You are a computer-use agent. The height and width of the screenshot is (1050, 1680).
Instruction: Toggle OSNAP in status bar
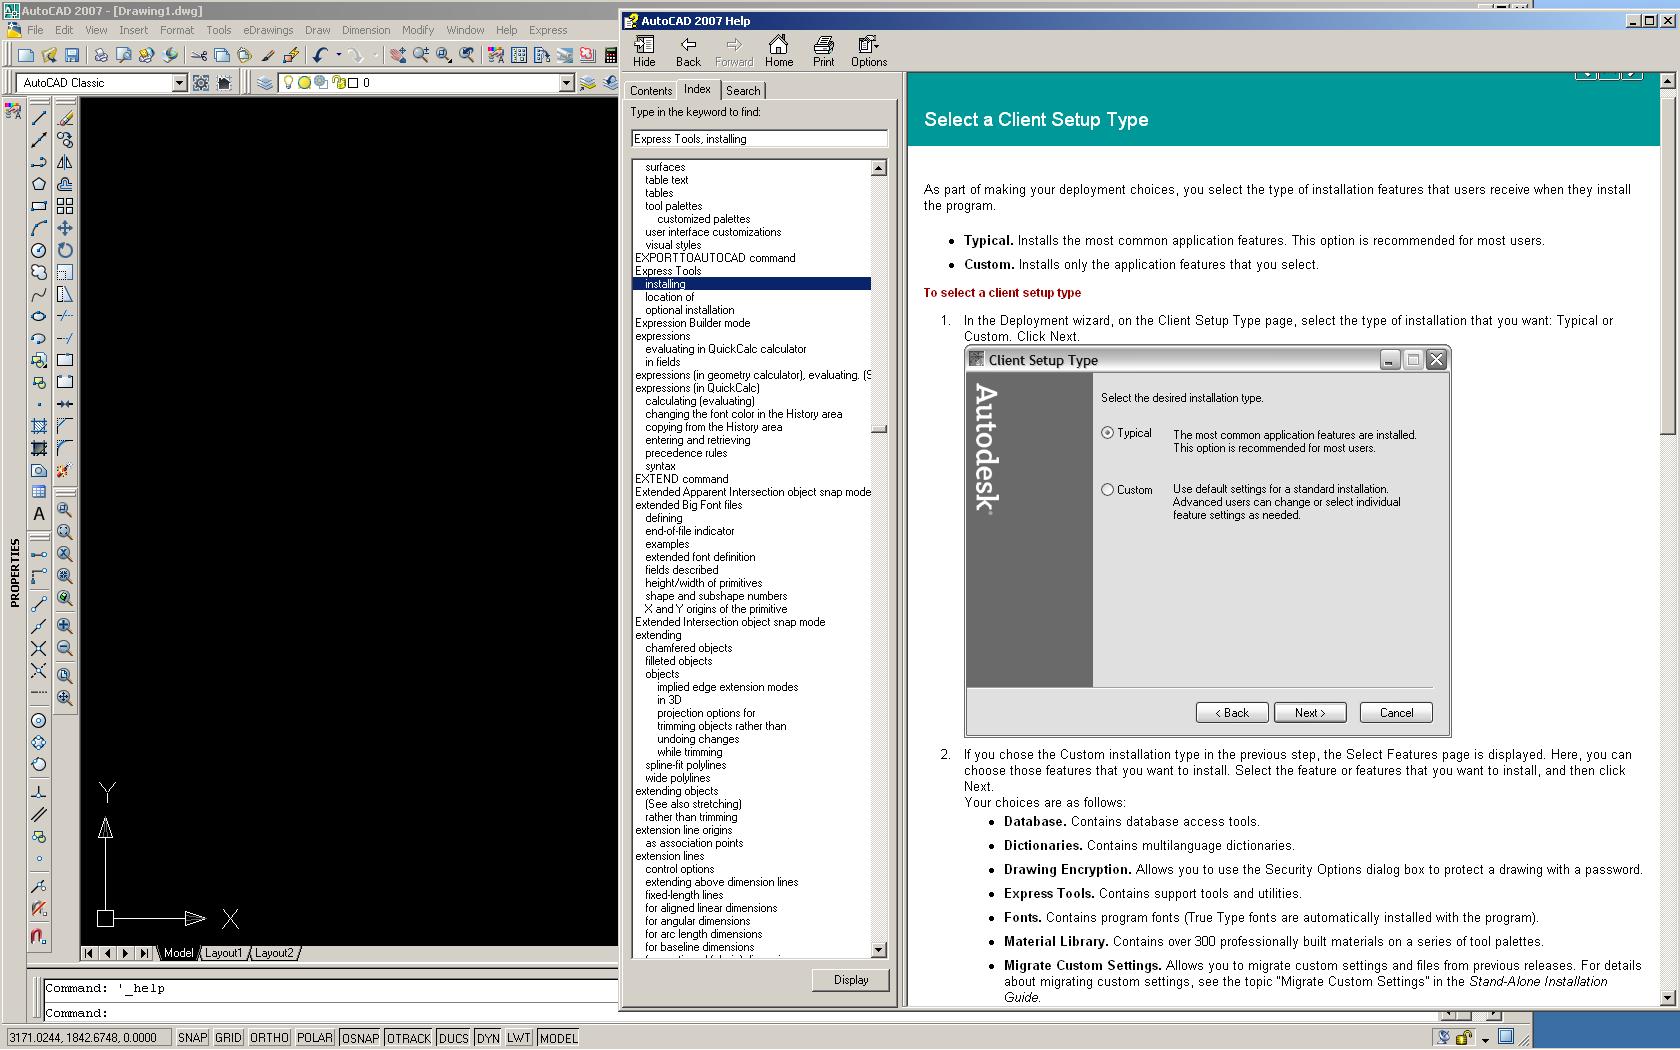pyautogui.click(x=360, y=1038)
